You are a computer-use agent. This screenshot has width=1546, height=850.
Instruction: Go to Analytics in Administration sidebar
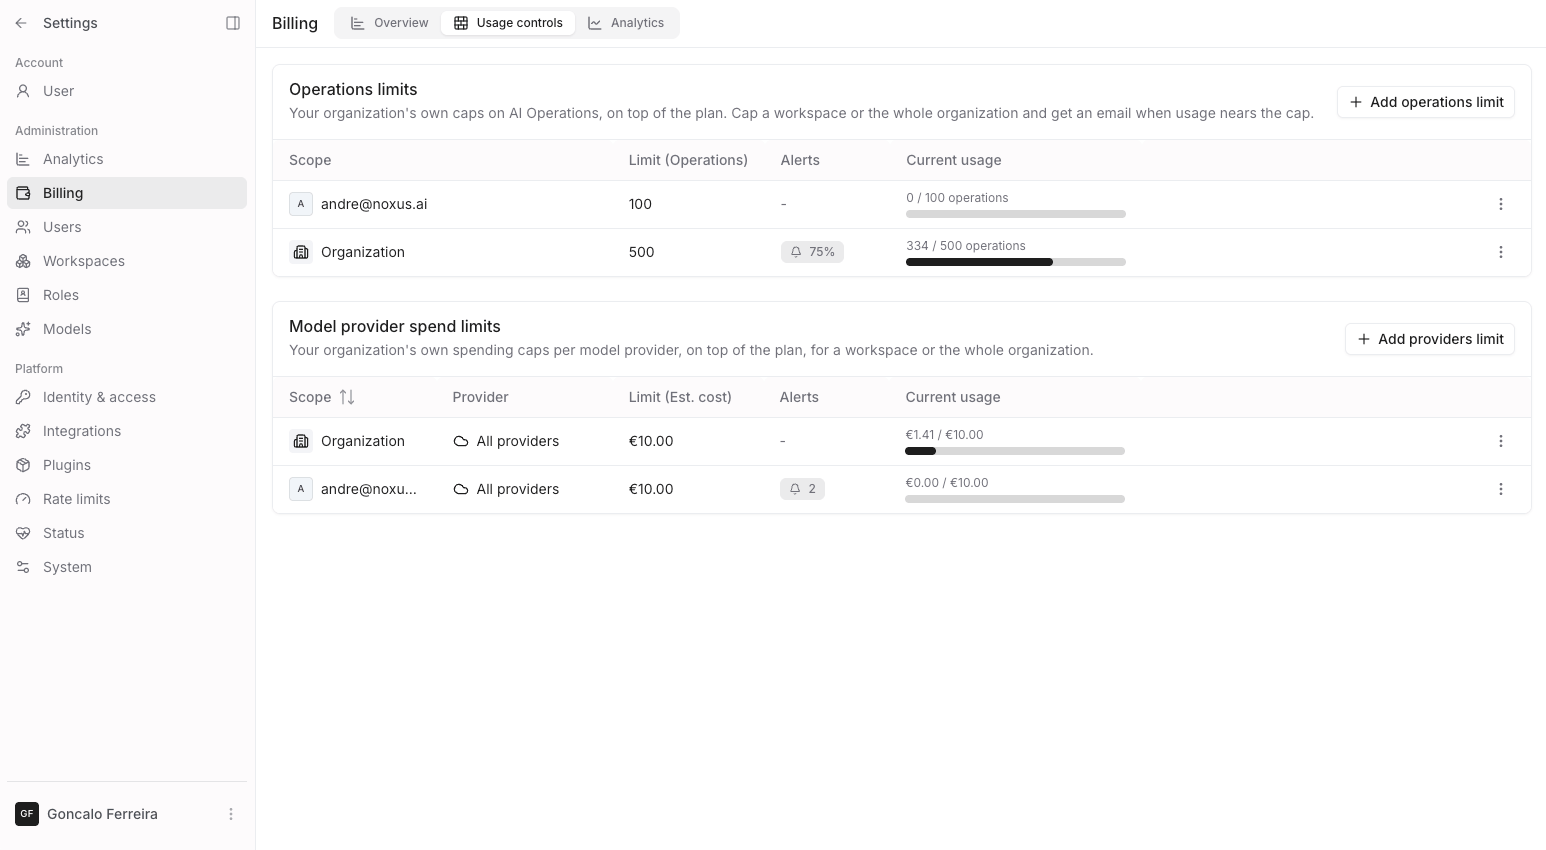127,159
